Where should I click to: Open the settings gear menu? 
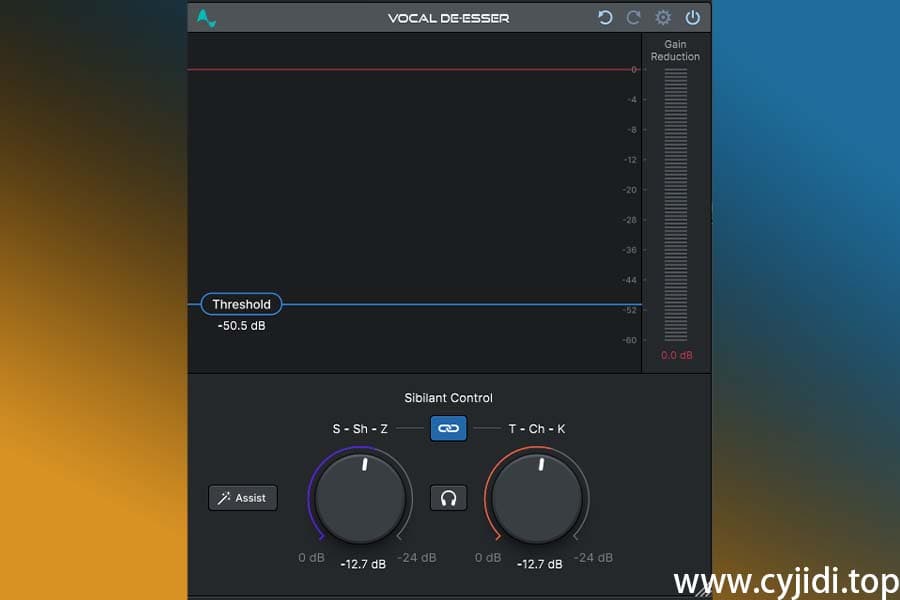(663, 18)
